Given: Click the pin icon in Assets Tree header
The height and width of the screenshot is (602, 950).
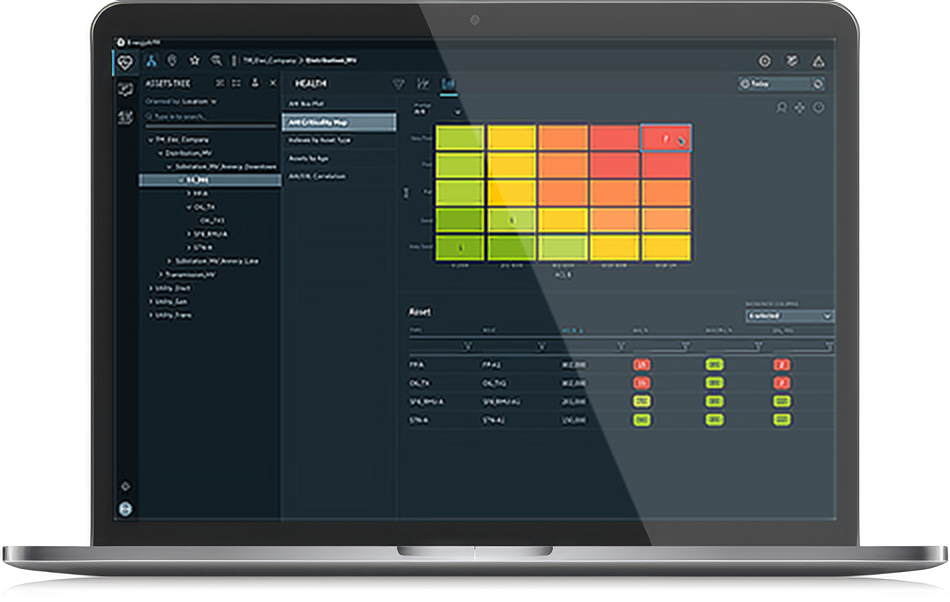Looking at the screenshot, I should (255, 83).
